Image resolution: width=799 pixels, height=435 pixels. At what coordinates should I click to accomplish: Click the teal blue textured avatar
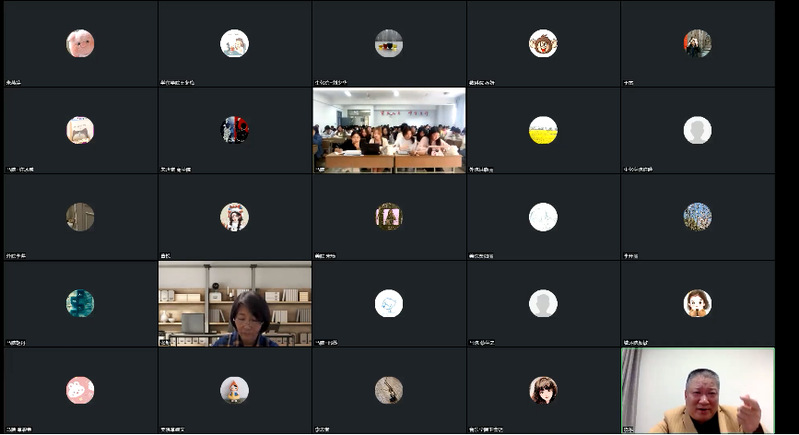click(80, 304)
